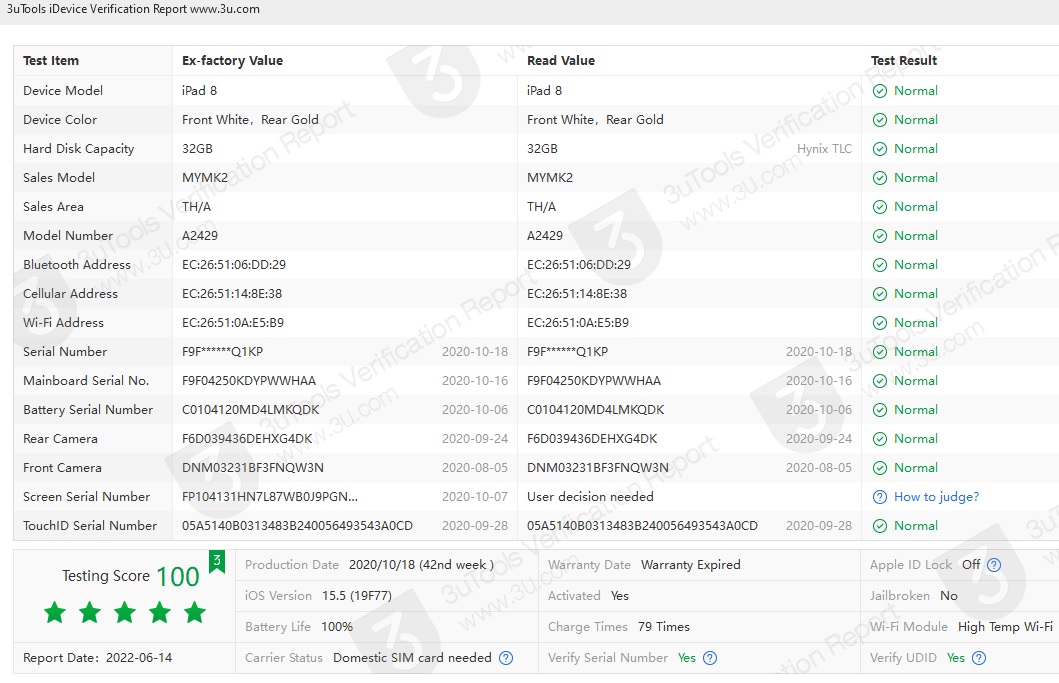
Task: Click the Verify Serial Number Yes value
Action: pyautogui.click(x=687, y=658)
